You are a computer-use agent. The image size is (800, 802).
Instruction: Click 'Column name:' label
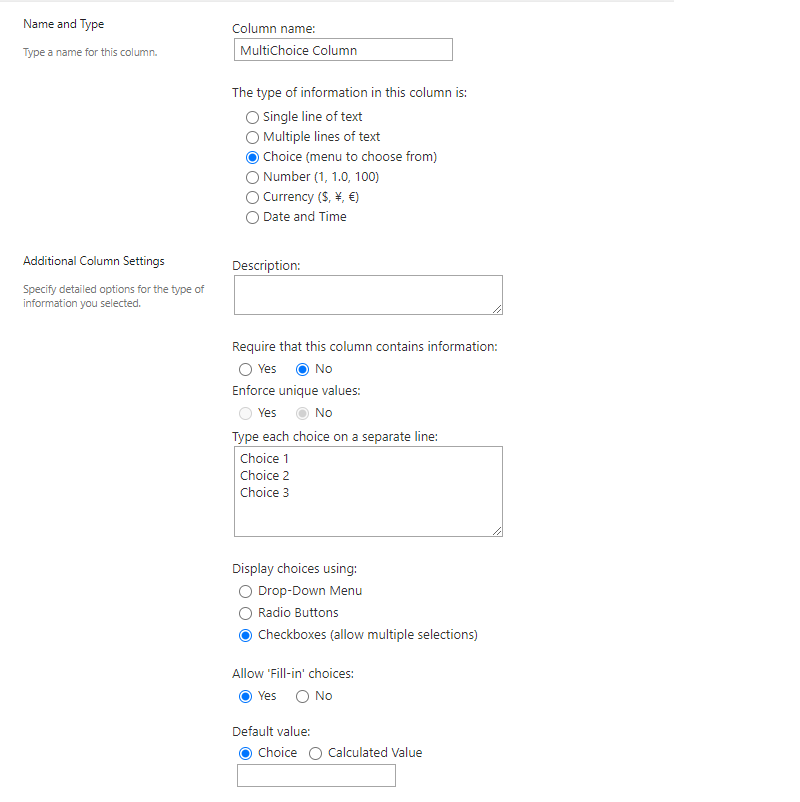pos(274,29)
